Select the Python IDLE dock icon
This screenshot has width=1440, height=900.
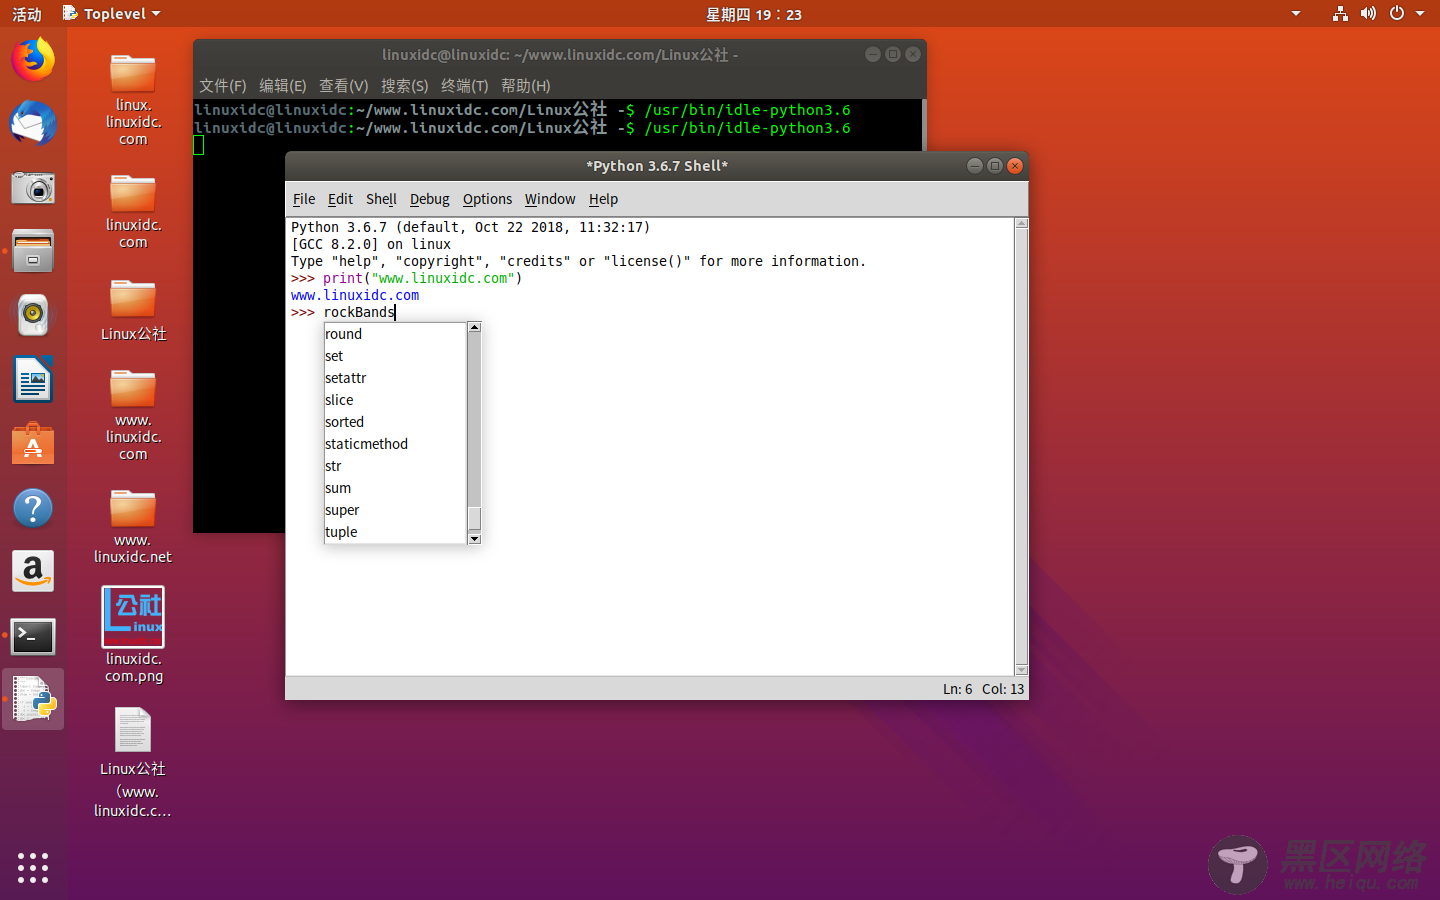point(33,700)
